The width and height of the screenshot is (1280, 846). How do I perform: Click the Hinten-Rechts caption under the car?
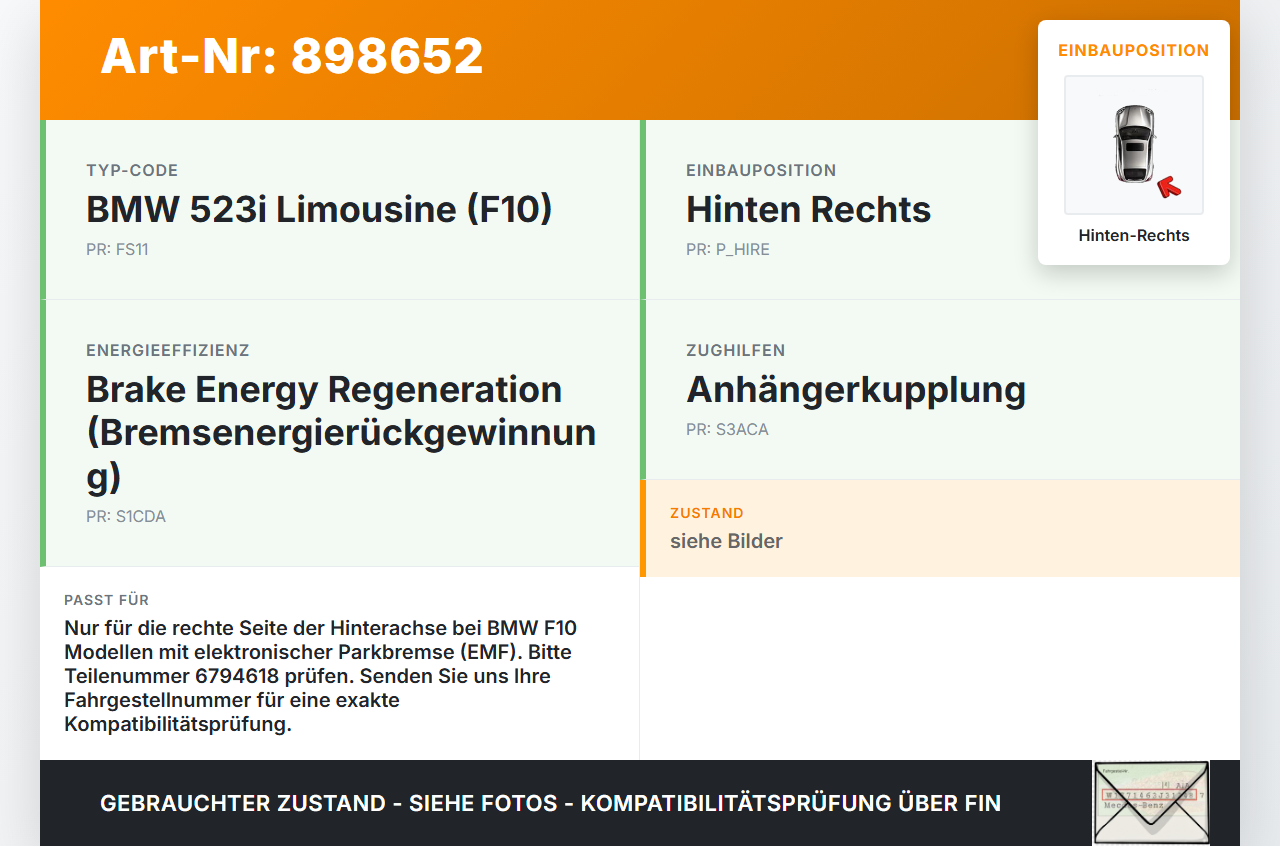pos(1134,236)
